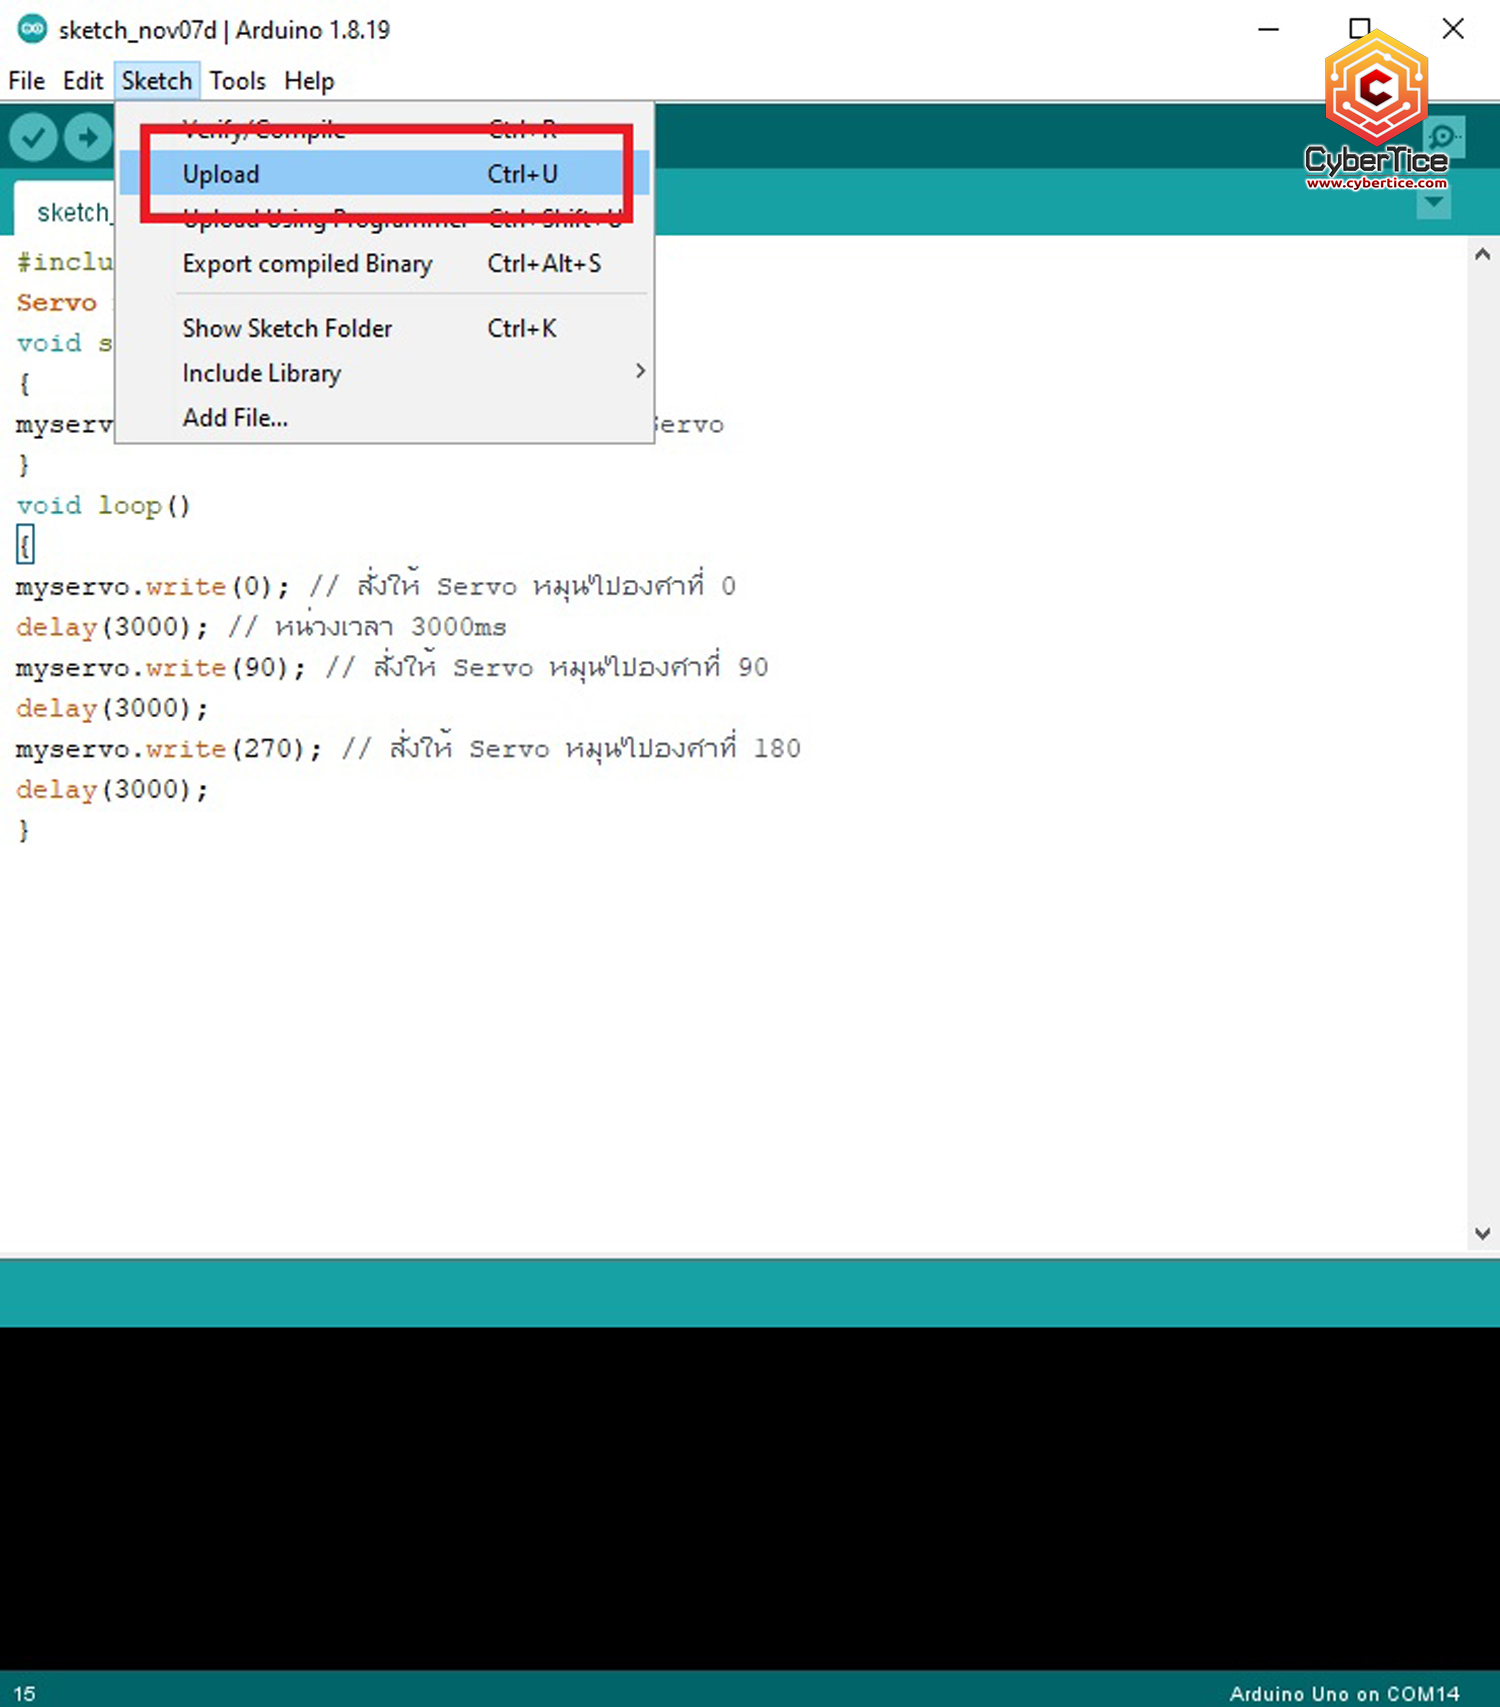Viewport: 1500px width, 1707px height.
Task: Click the editor scrollbar up arrow
Action: (1482, 255)
